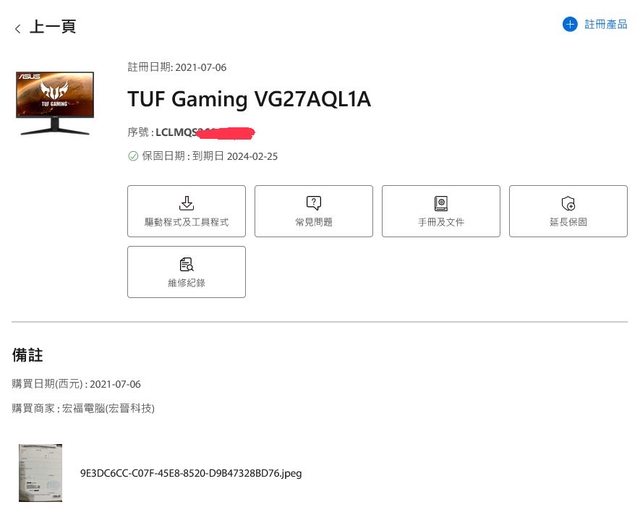640x515 pixels.
Task: Go back using the left chevron arrow
Action: 18,29
